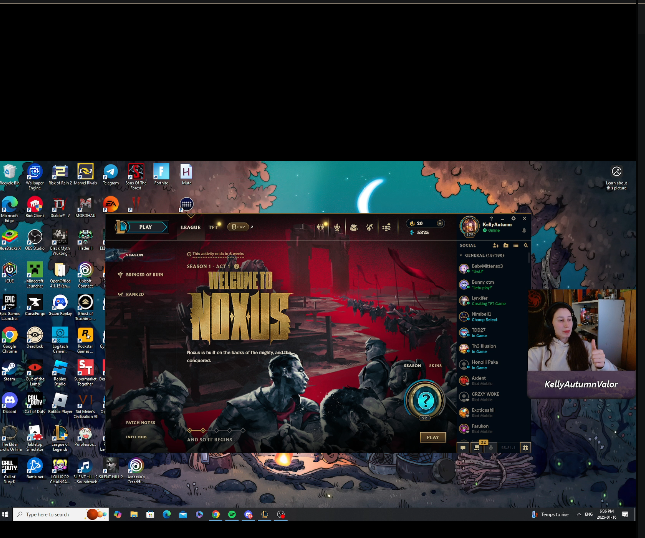
Task: Click the add friend icon in Social panel
Action: [x=495, y=246]
